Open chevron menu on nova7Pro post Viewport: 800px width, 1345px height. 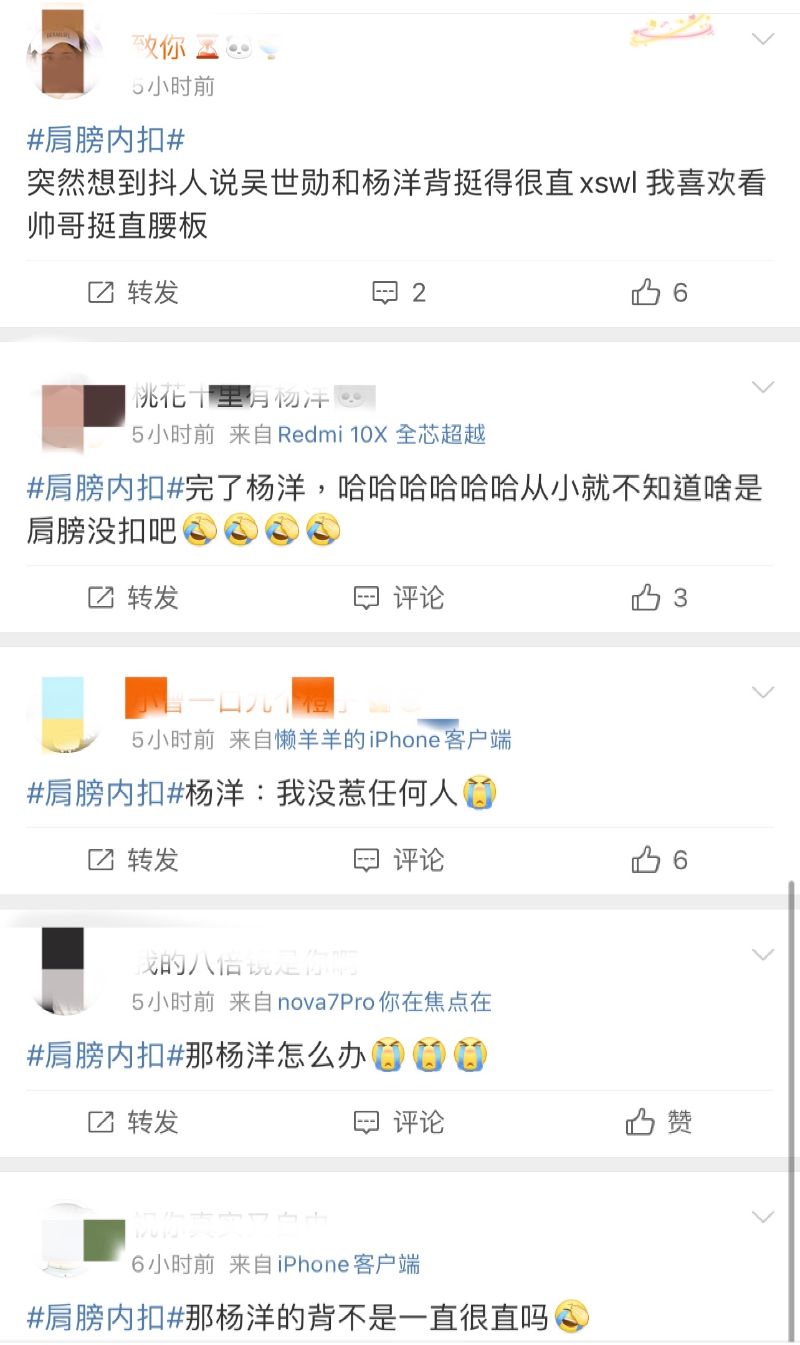coord(763,955)
